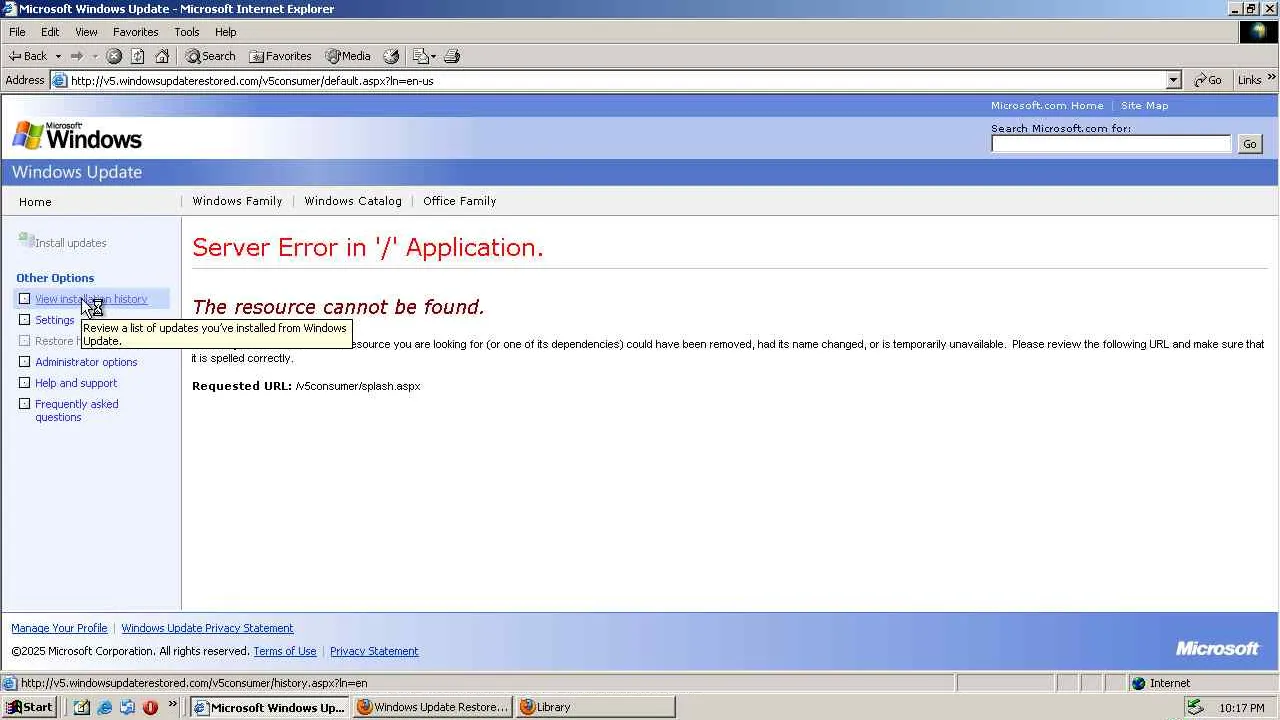Image resolution: width=1280 pixels, height=720 pixels.
Task: Open the Back history dropdown arrow
Action: (x=58, y=56)
